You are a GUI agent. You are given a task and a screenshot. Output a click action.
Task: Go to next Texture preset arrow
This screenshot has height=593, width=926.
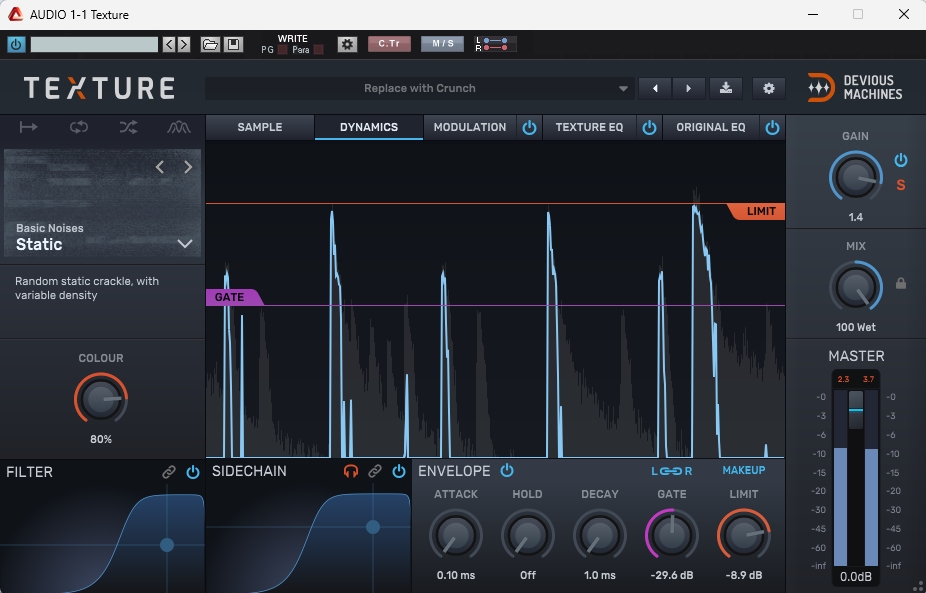tap(688, 89)
